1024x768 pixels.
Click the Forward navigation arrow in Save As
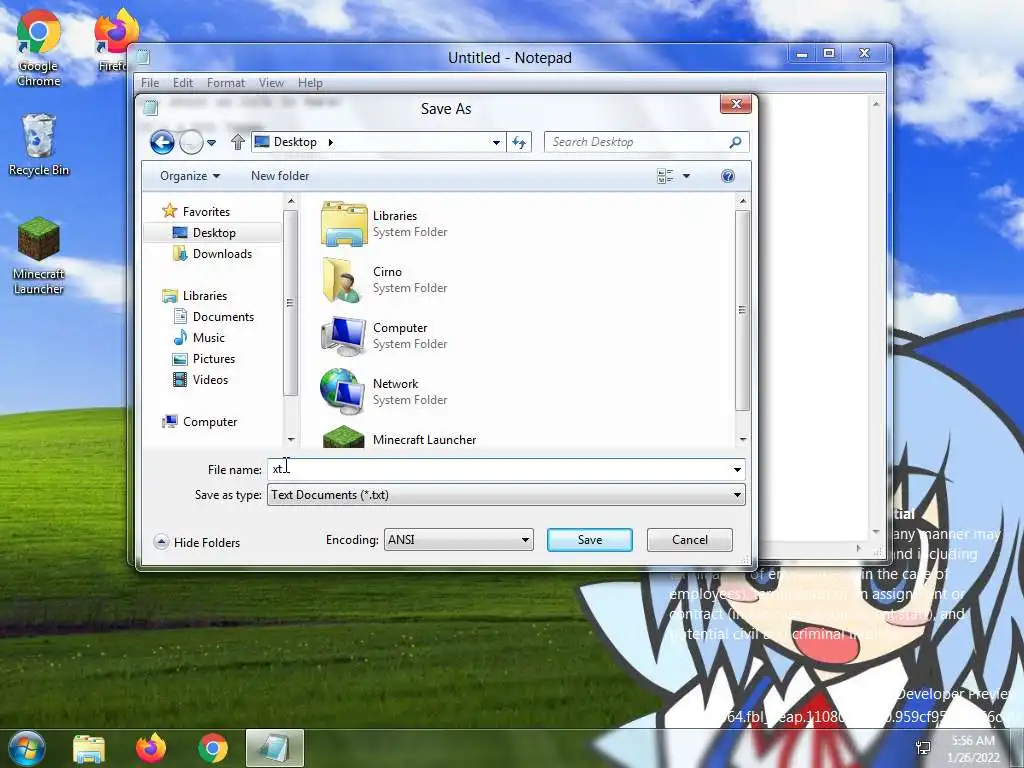[191, 142]
